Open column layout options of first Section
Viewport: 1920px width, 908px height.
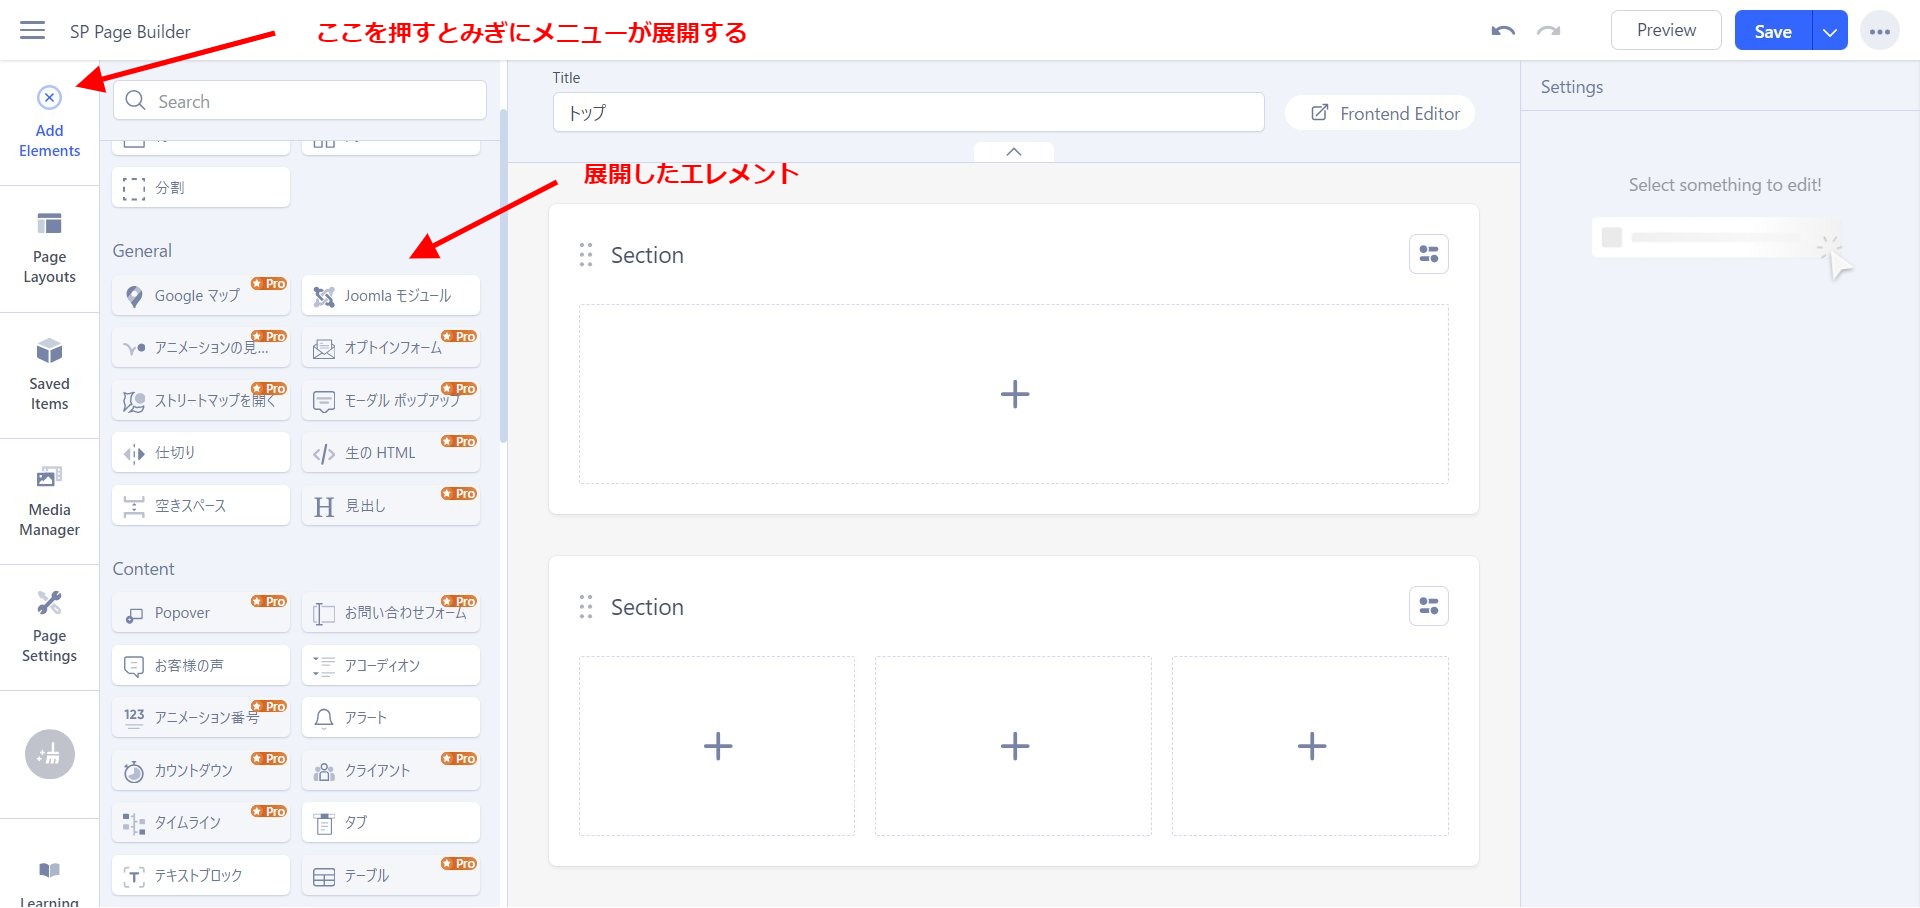pos(1428,255)
